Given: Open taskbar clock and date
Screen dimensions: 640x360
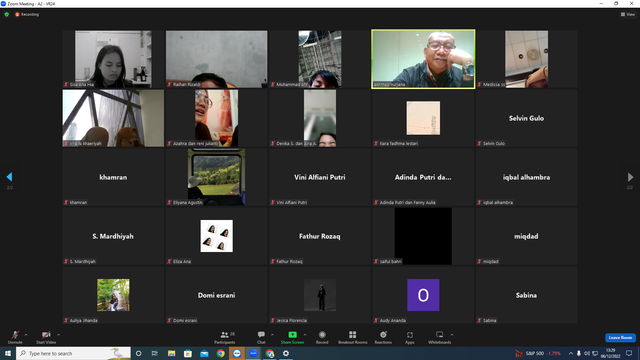Looking at the screenshot, I should 611,353.
